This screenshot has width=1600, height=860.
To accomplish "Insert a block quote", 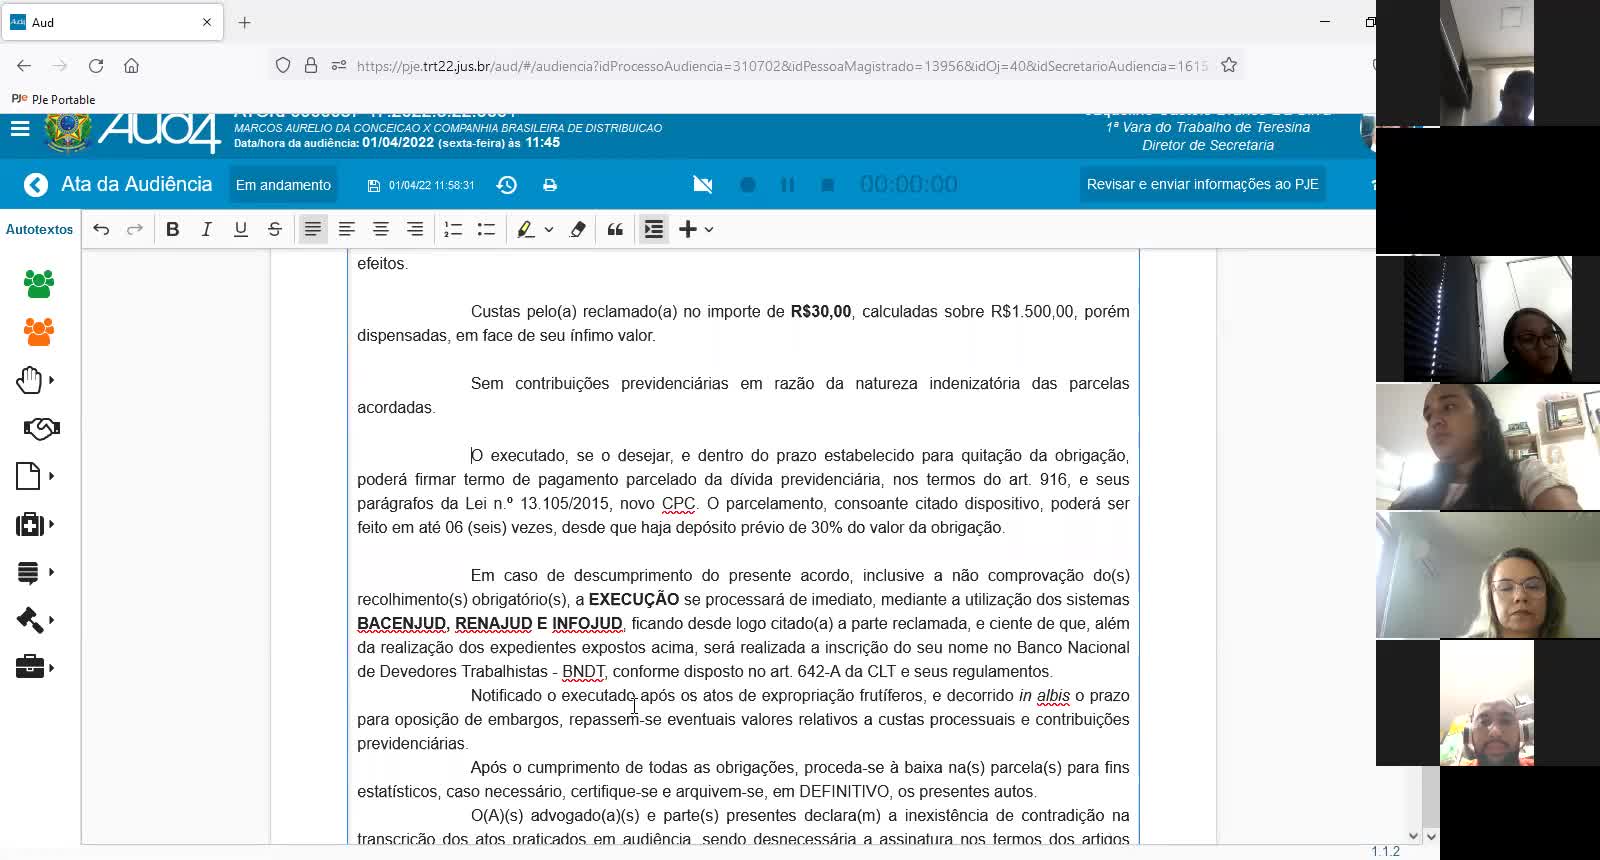I will (616, 229).
